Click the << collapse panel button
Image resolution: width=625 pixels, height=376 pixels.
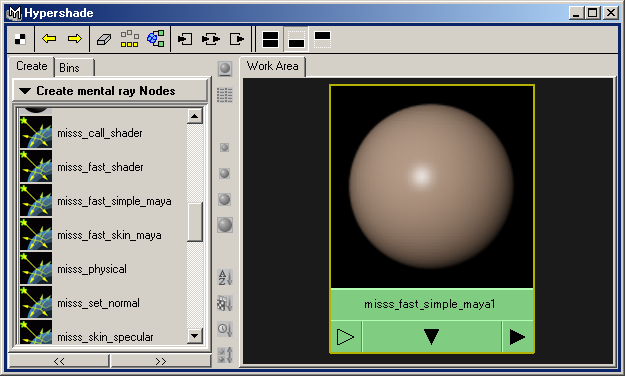pyautogui.click(x=59, y=361)
